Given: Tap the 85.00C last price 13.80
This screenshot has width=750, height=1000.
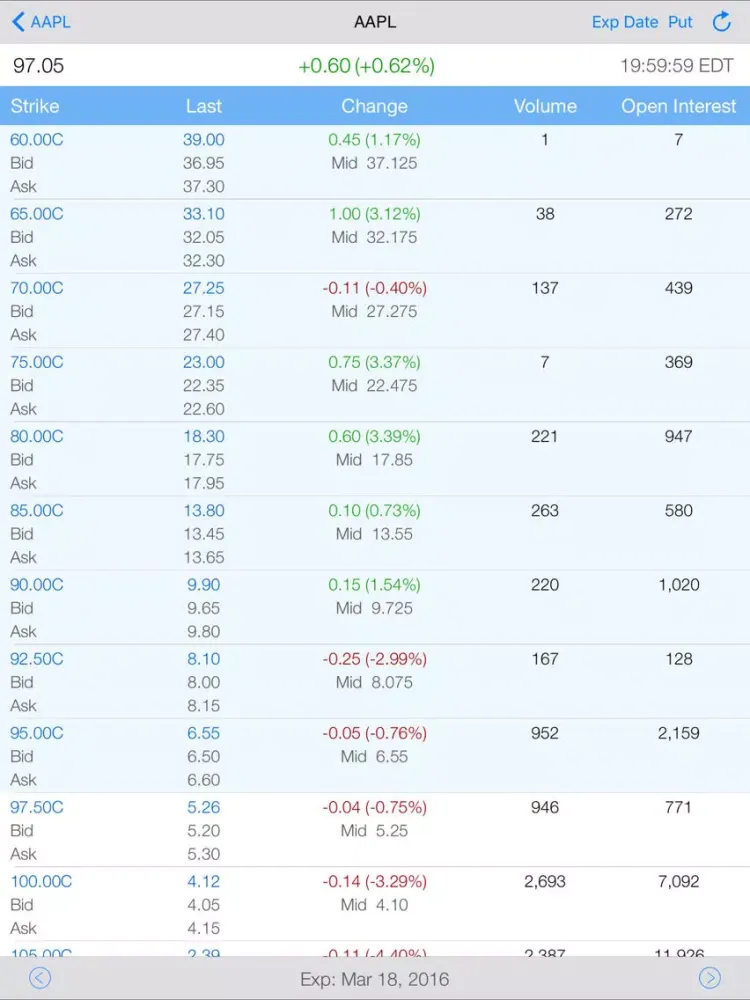Looking at the screenshot, I should coord(203,510).
